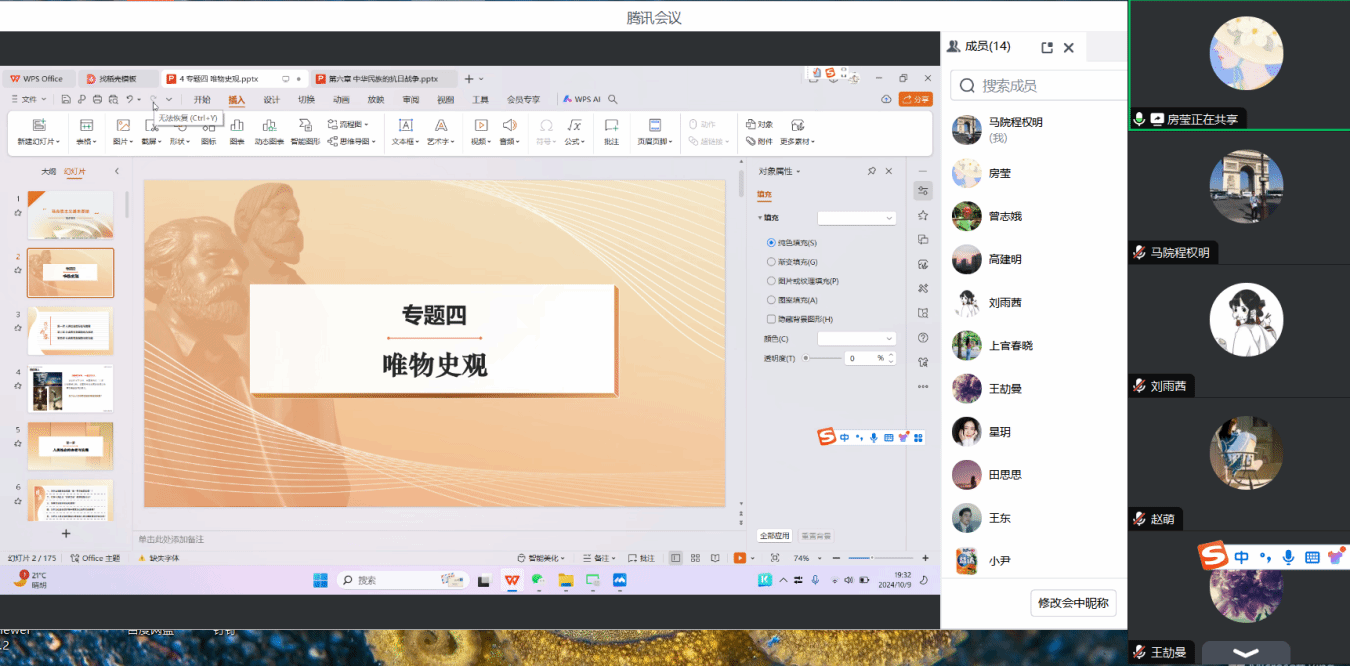Click the 公式 (Formula) icon
Viewport: 1350px width, 666px height.
pyautogui.click(x=574, y=126)
